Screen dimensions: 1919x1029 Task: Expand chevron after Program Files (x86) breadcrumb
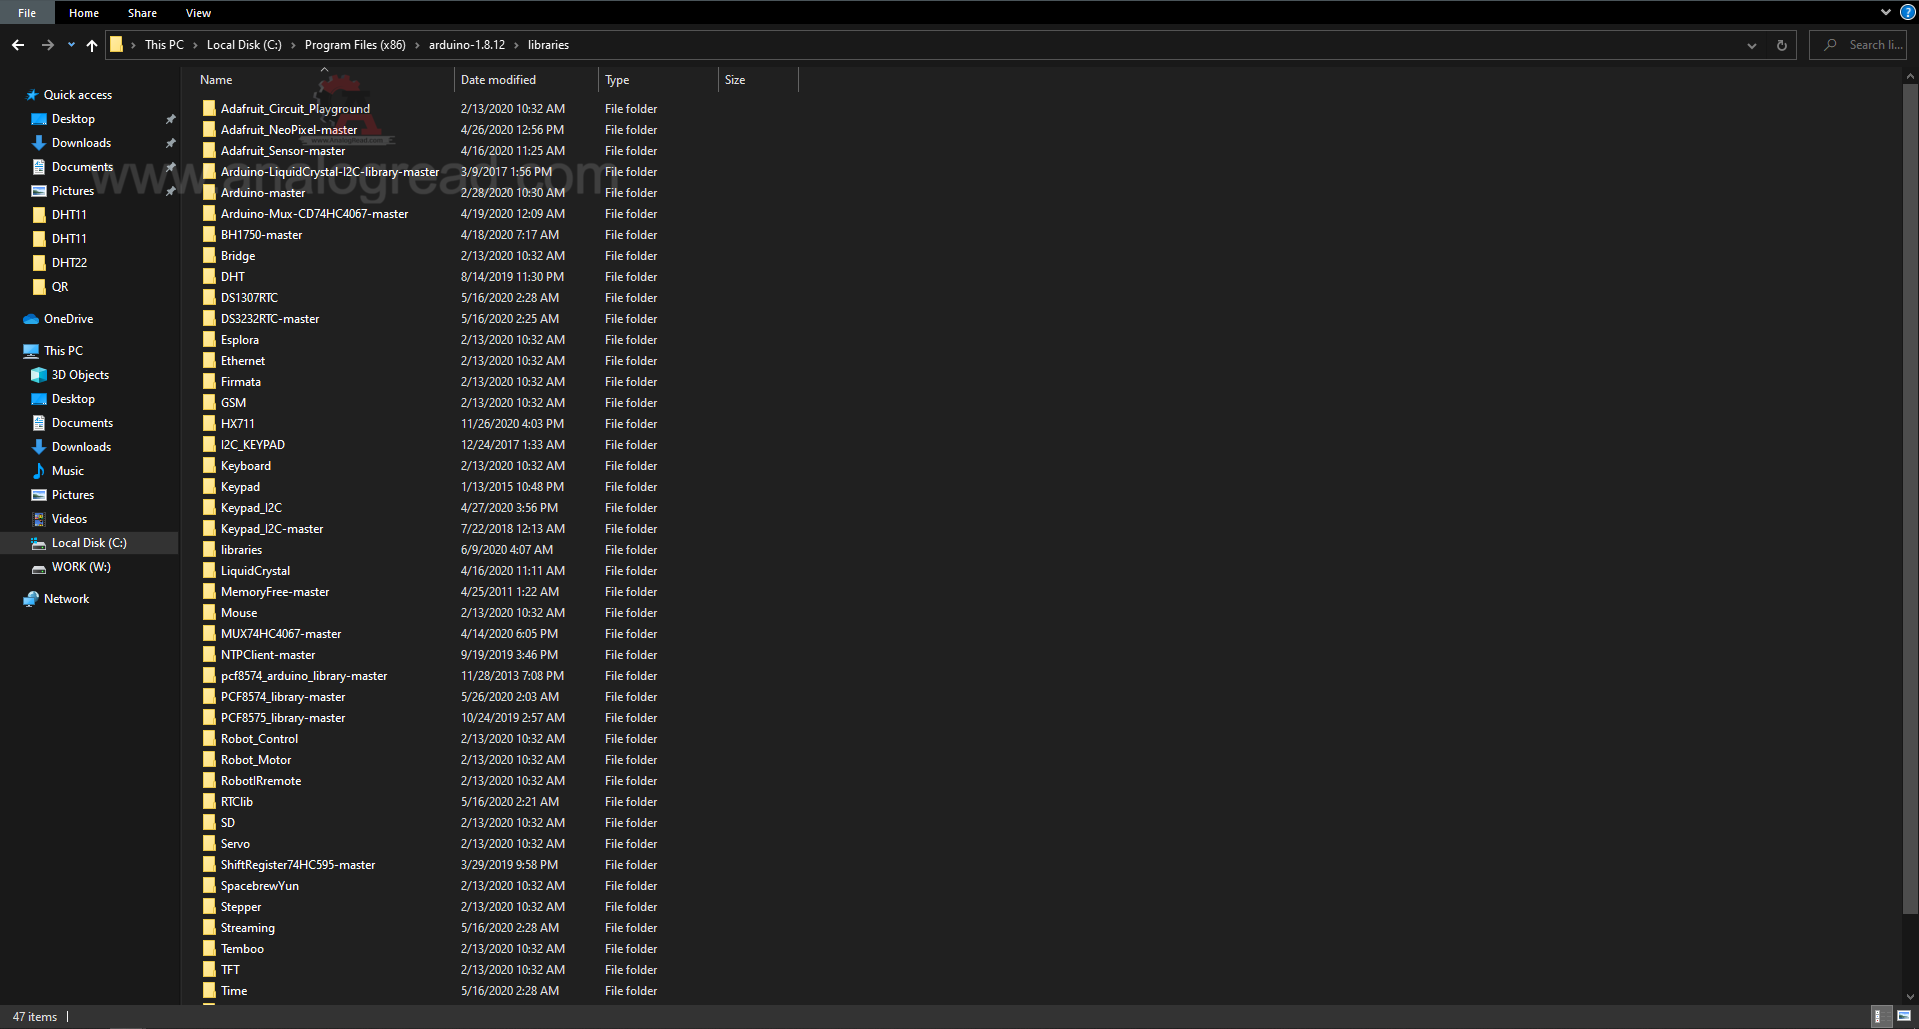pyautogui.click(x=417, y=45)
